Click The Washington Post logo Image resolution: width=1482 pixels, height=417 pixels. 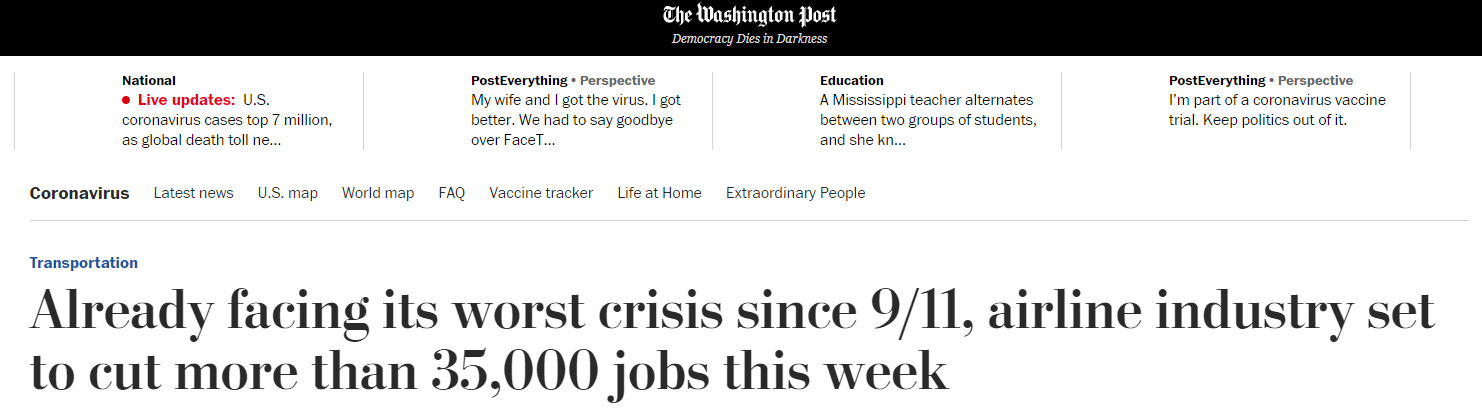point(749,15)
